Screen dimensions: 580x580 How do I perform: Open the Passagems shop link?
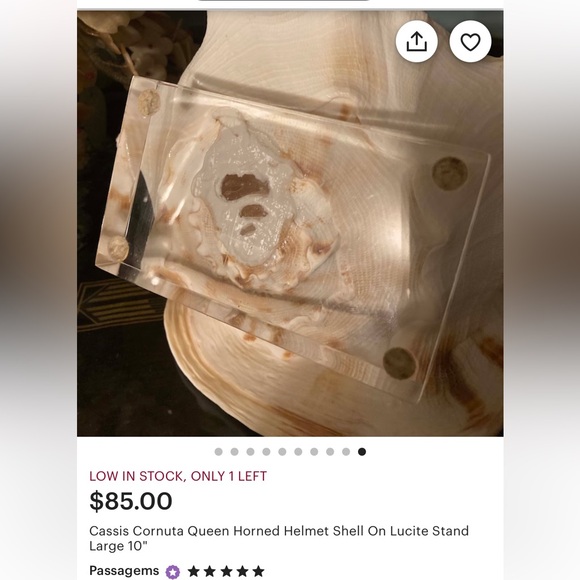[124, 571]
